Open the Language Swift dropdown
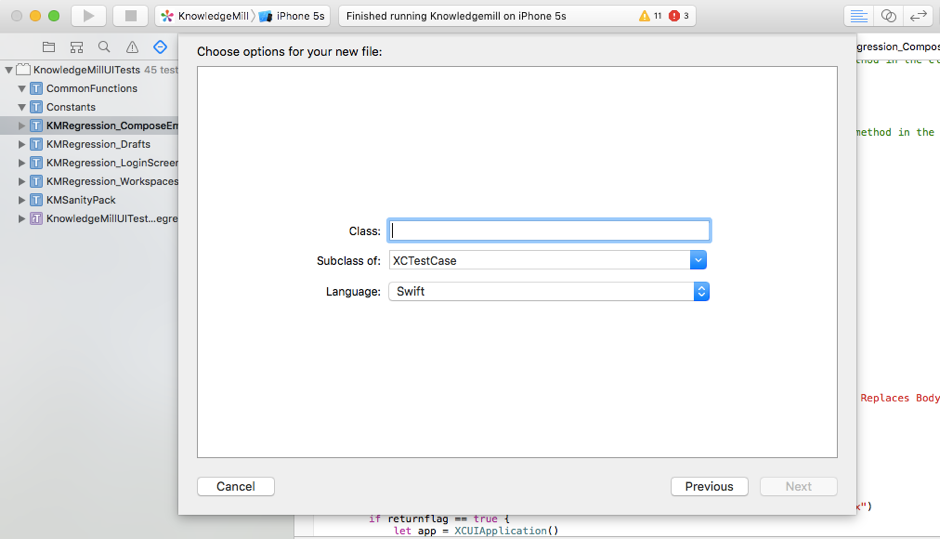940x539 pixels. (701, 291)
